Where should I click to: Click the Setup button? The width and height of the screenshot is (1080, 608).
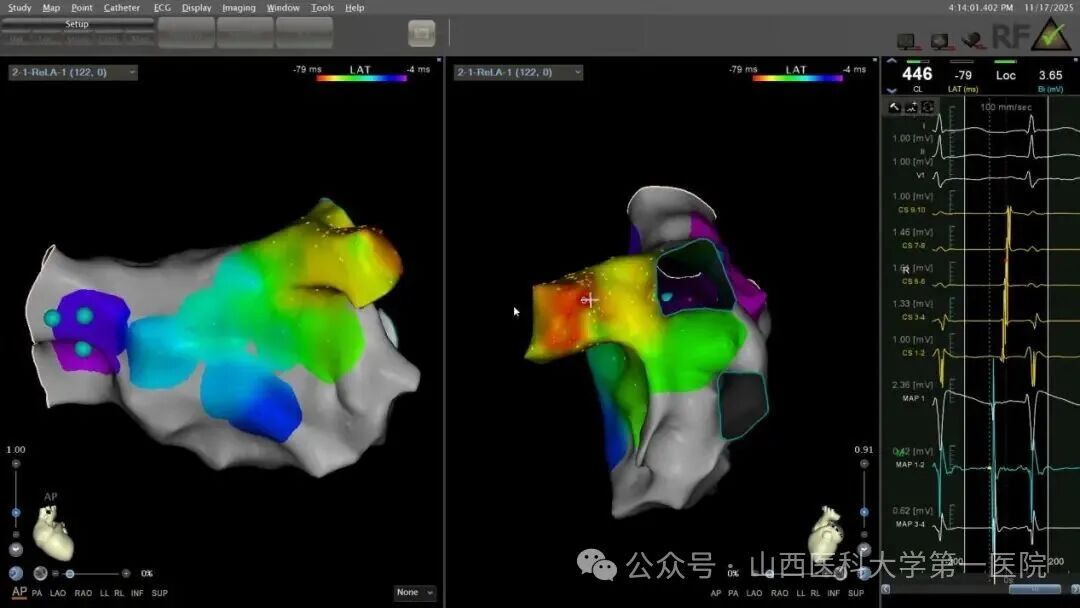[77, 24]
